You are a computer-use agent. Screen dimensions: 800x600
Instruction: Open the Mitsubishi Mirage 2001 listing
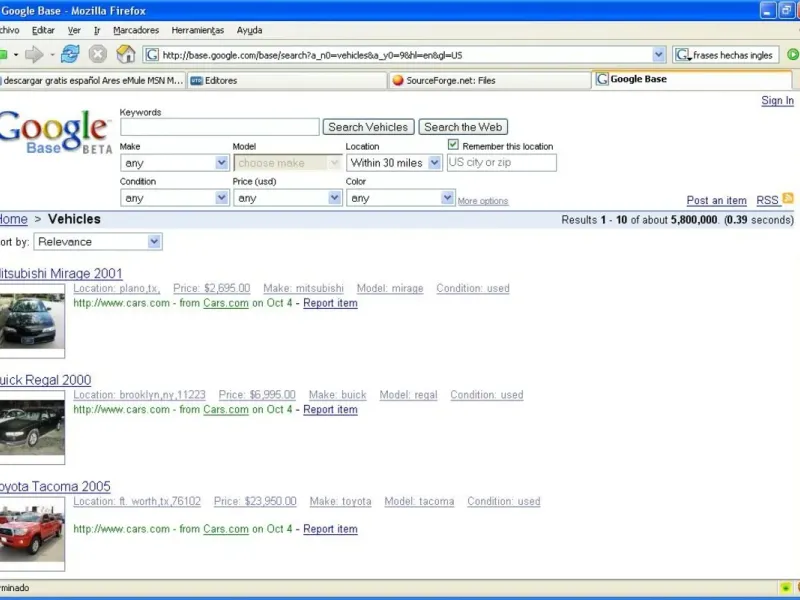(61, 273)
